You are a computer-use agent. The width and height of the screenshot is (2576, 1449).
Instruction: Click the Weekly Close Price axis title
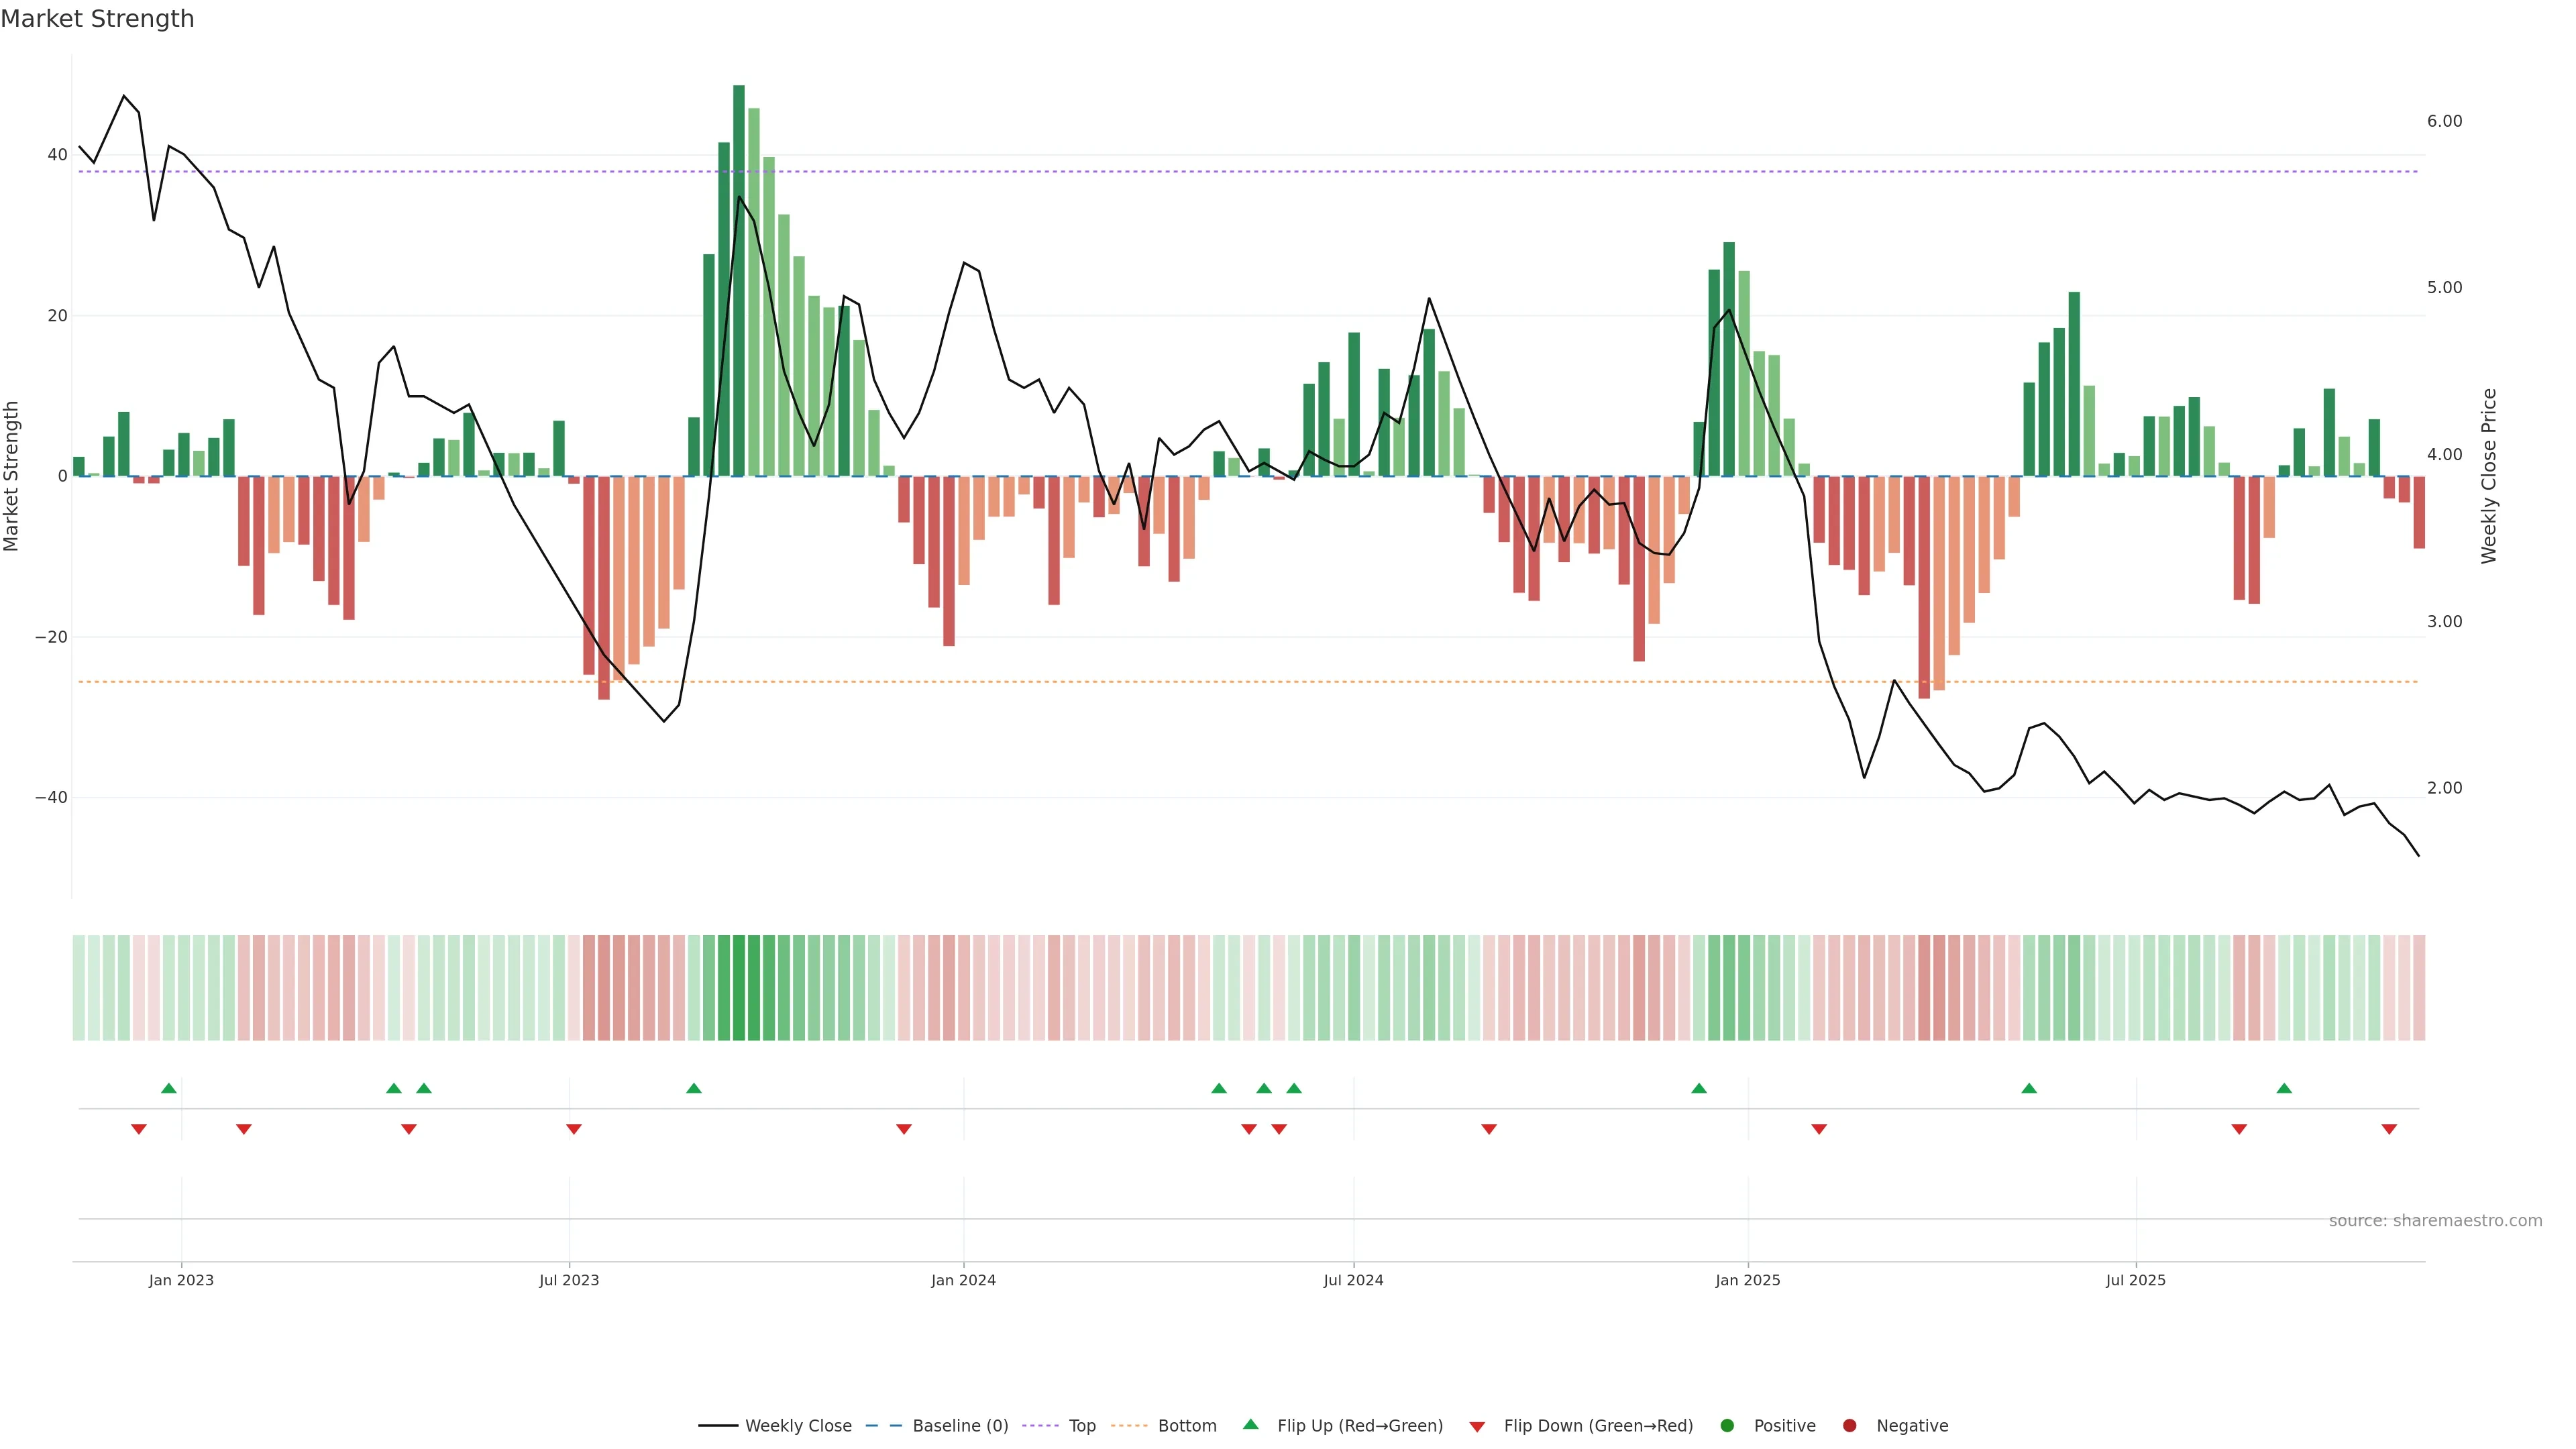point(2489,476)
